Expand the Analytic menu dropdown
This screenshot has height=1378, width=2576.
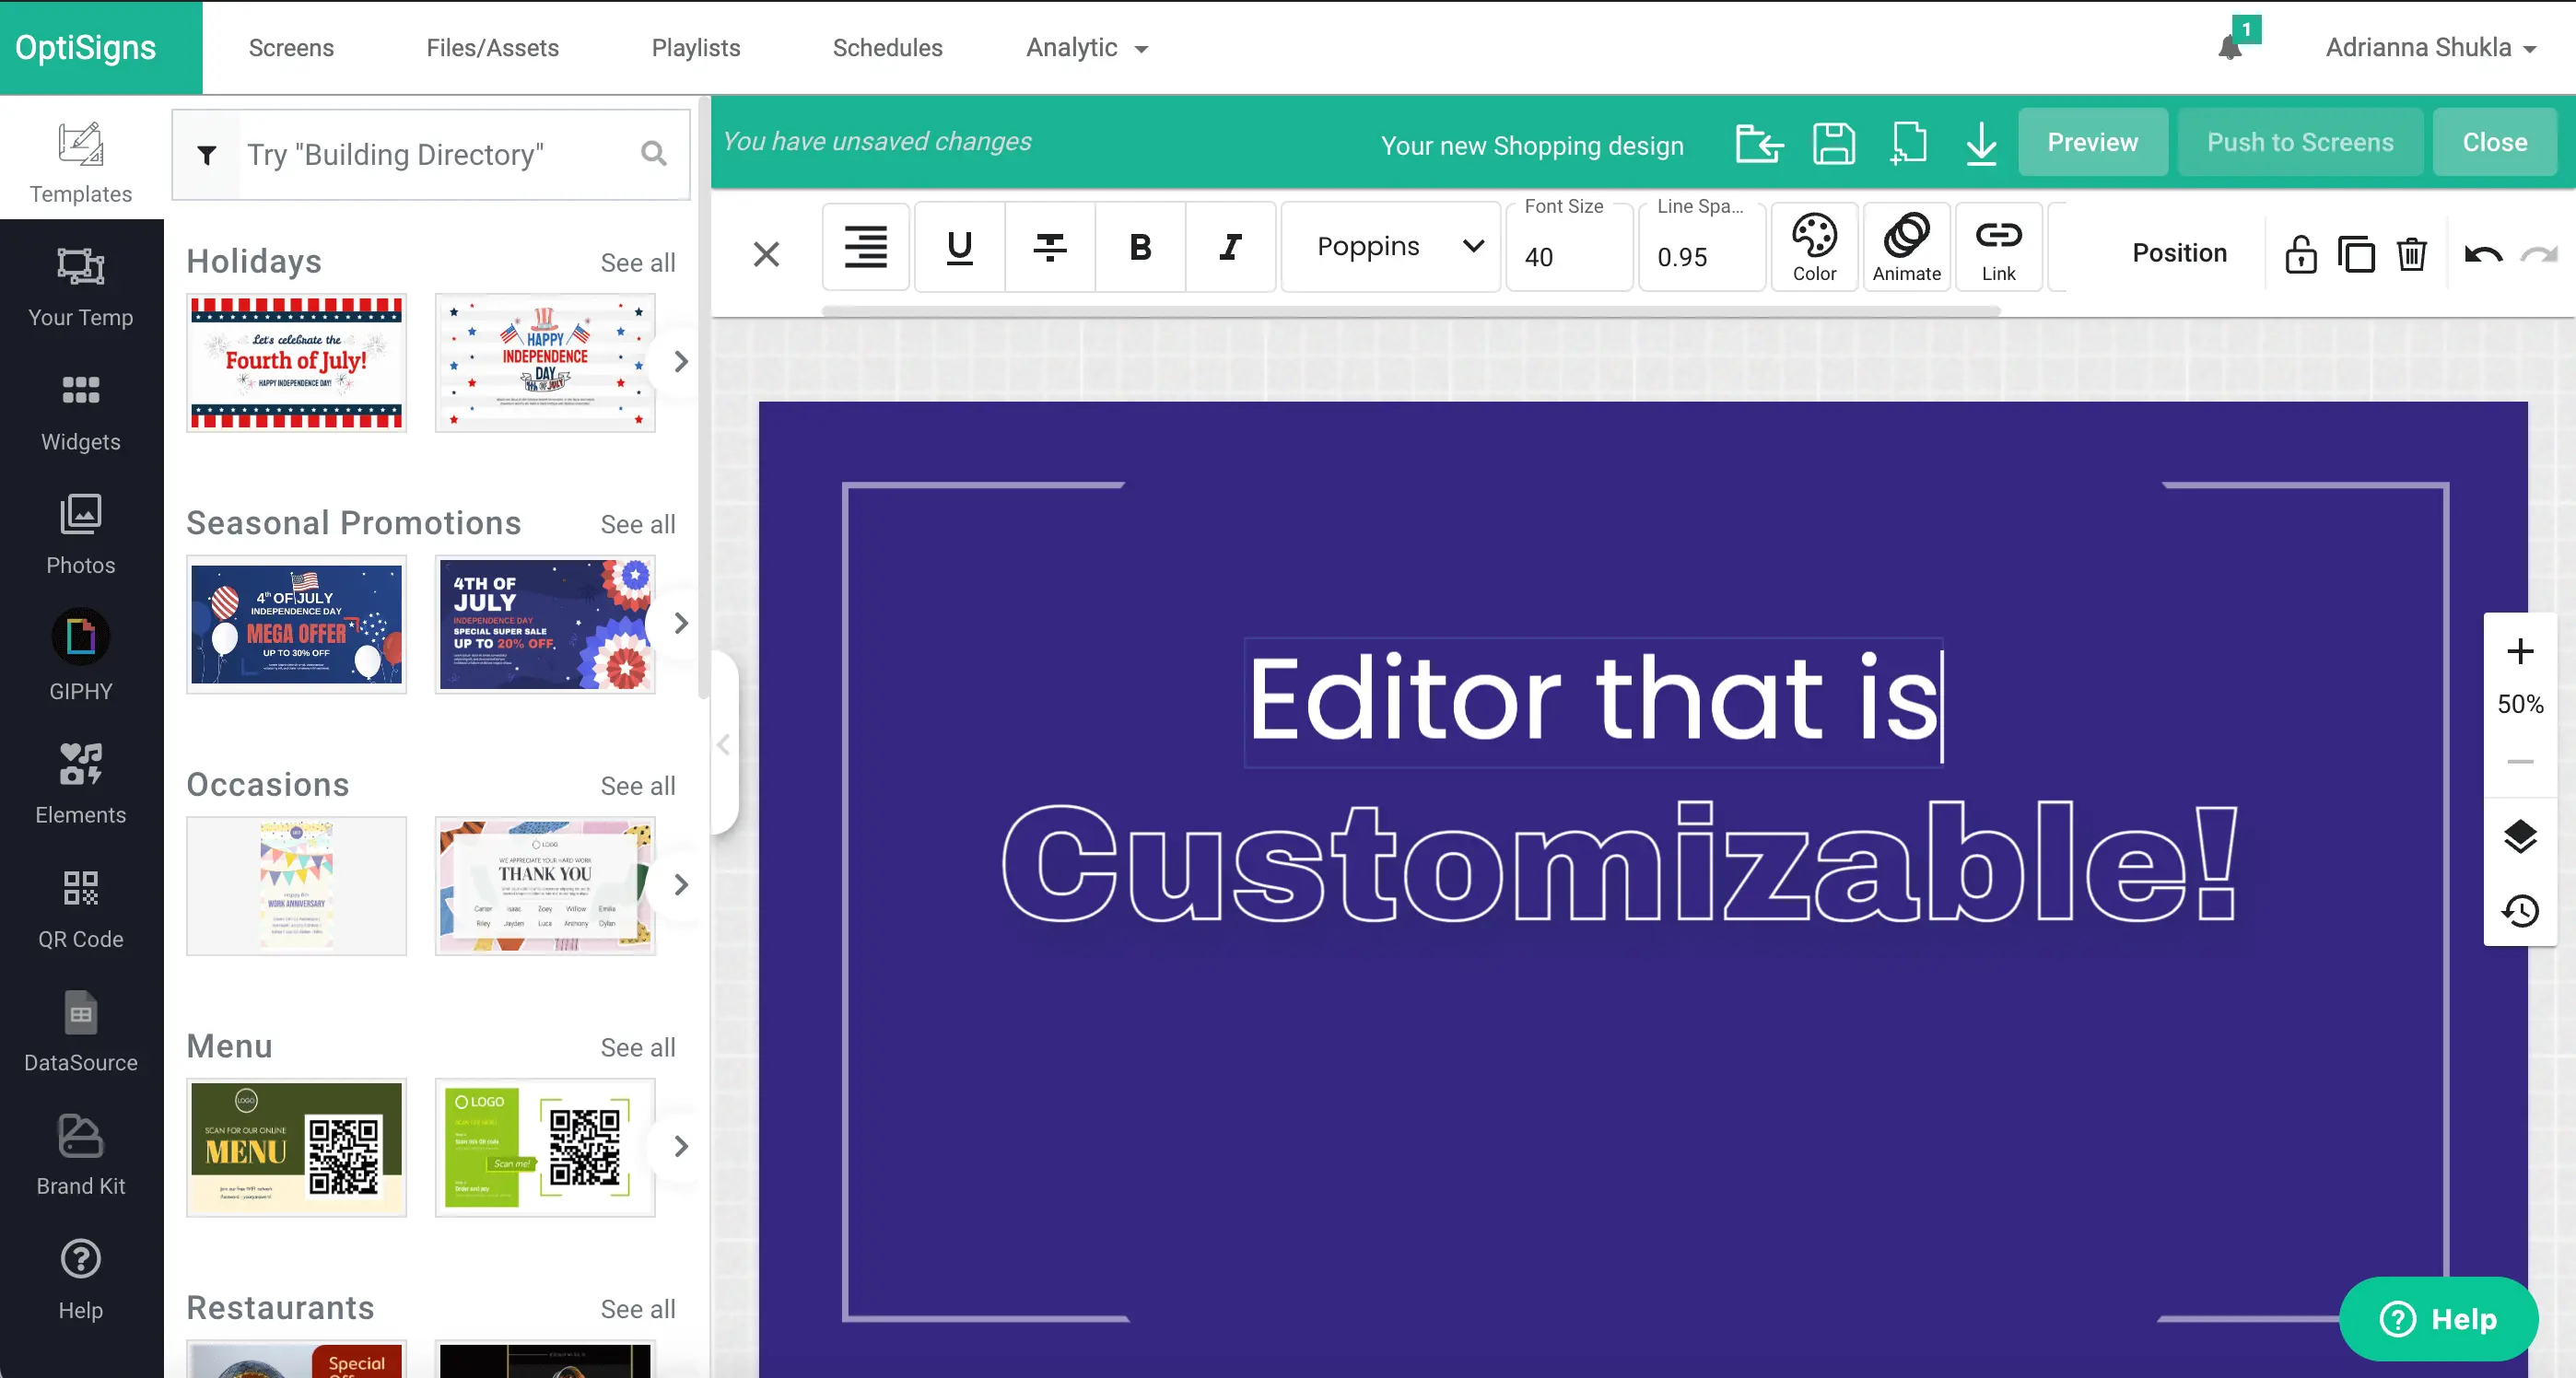[x=1087, y=48]
